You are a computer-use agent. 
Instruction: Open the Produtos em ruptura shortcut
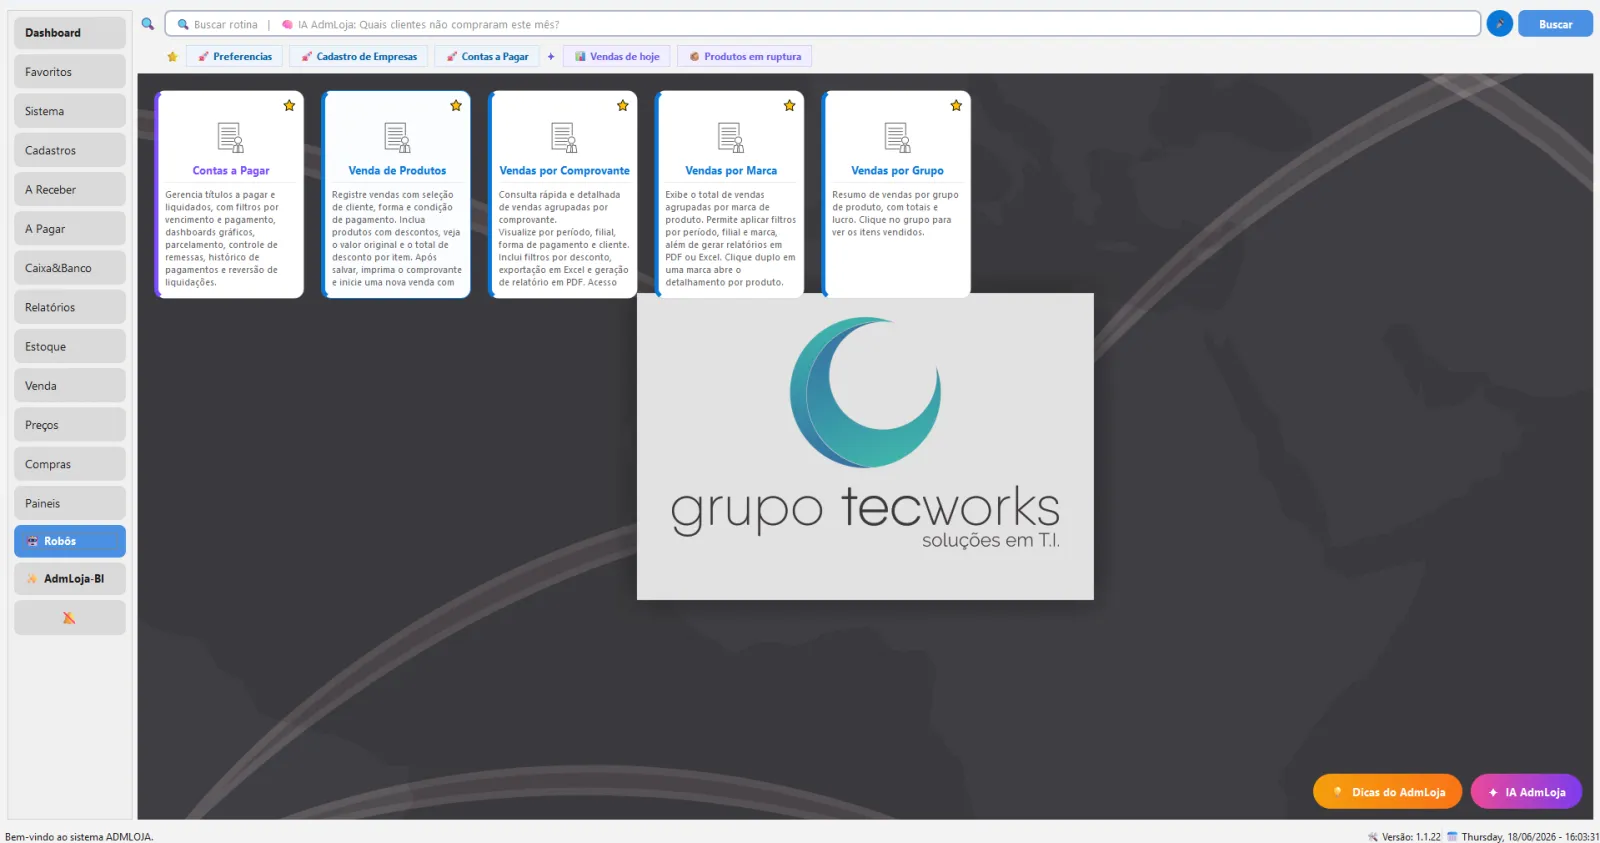click(x=745, y=57)
